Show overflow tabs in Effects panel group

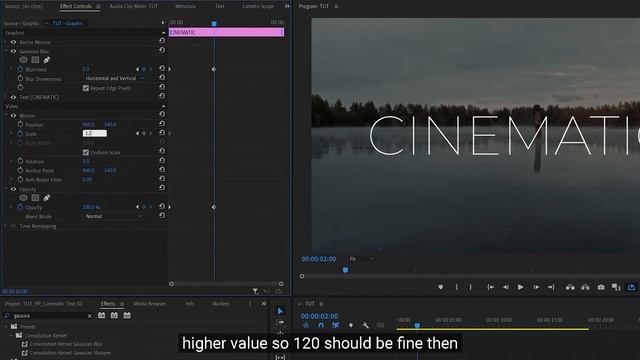pyautogui.click(x=264, y=304)
